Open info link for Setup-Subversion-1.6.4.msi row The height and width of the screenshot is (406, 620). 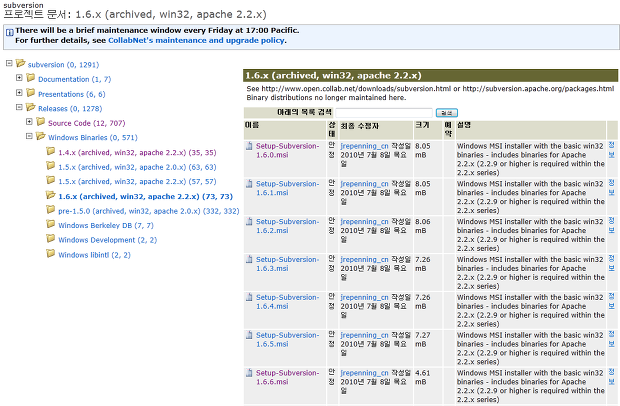click(611, 301)
